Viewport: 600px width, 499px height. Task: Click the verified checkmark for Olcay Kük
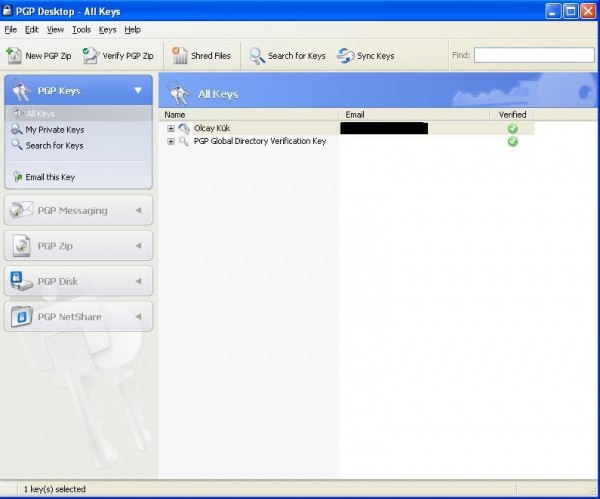coord(512,129)
